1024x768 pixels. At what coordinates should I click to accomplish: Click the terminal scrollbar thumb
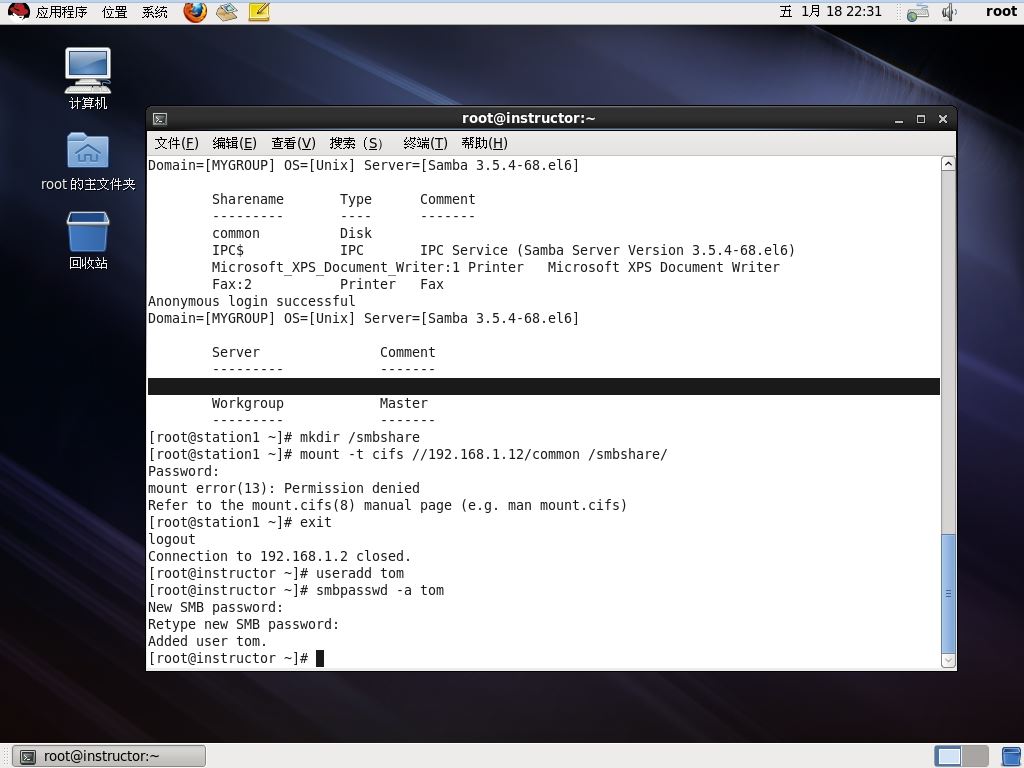coord(948,593)
